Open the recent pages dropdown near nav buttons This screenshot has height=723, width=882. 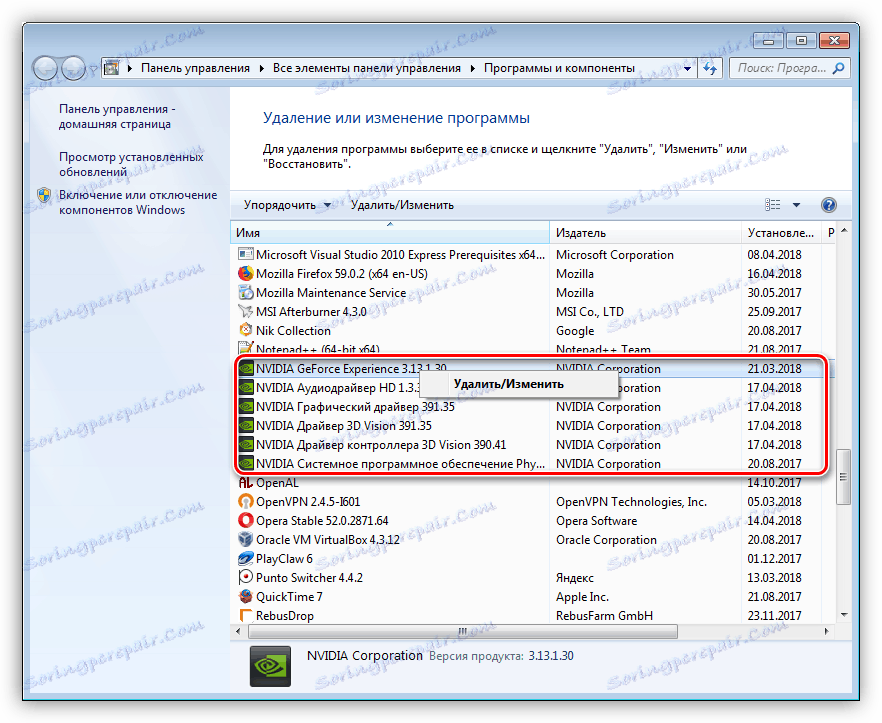pyautogui.click(x=92, y=70)
